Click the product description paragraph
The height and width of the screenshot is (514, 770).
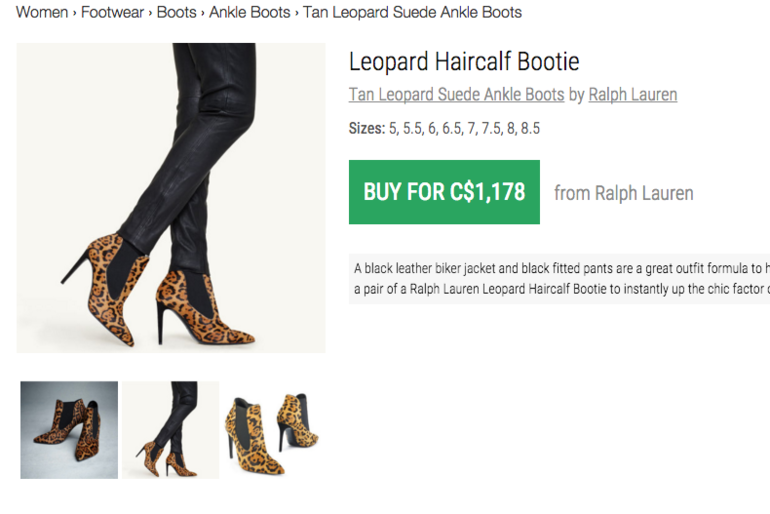[560, 278]
